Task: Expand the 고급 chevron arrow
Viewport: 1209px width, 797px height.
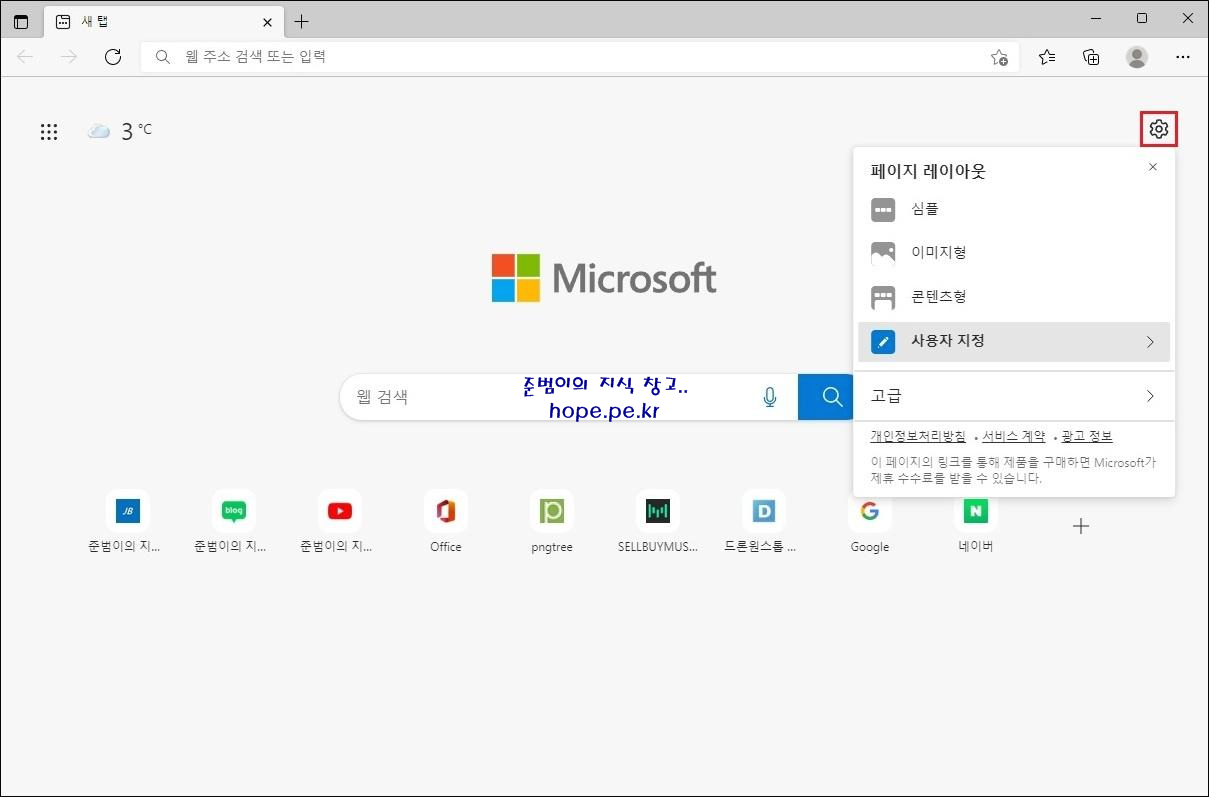Action: click(1150, 396)
